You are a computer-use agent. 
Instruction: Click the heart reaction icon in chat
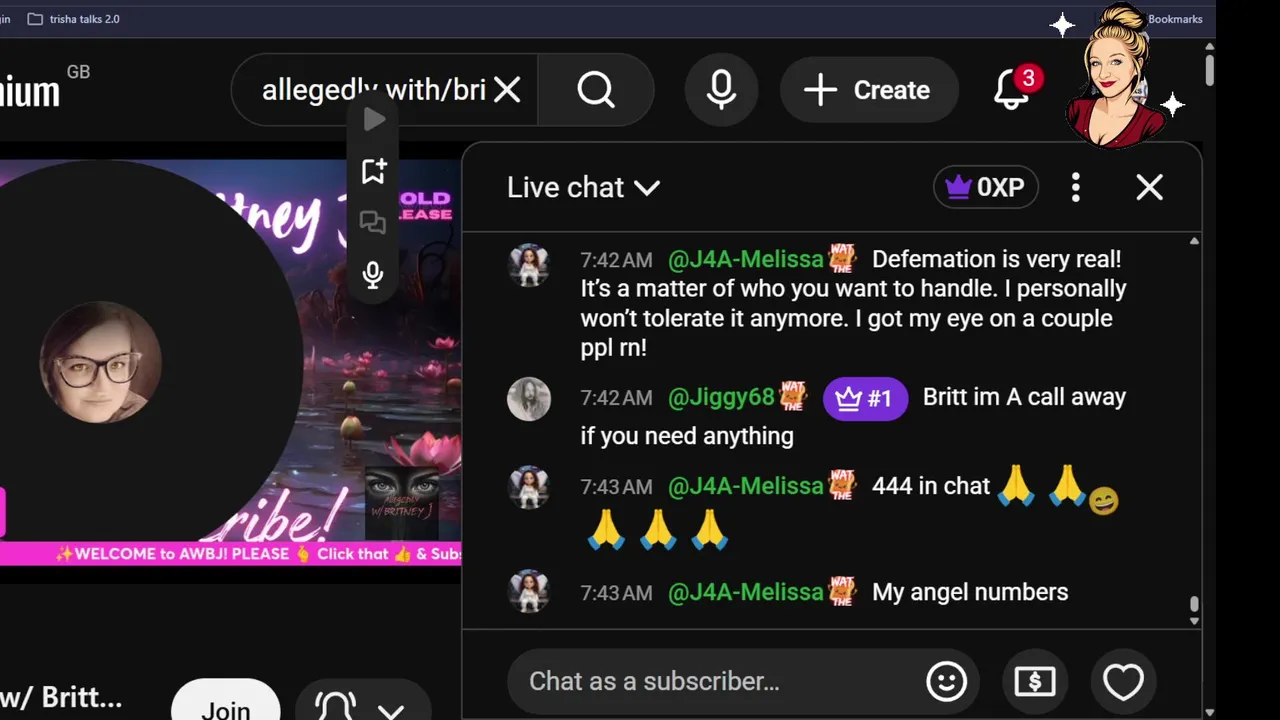coord(1123,682)
